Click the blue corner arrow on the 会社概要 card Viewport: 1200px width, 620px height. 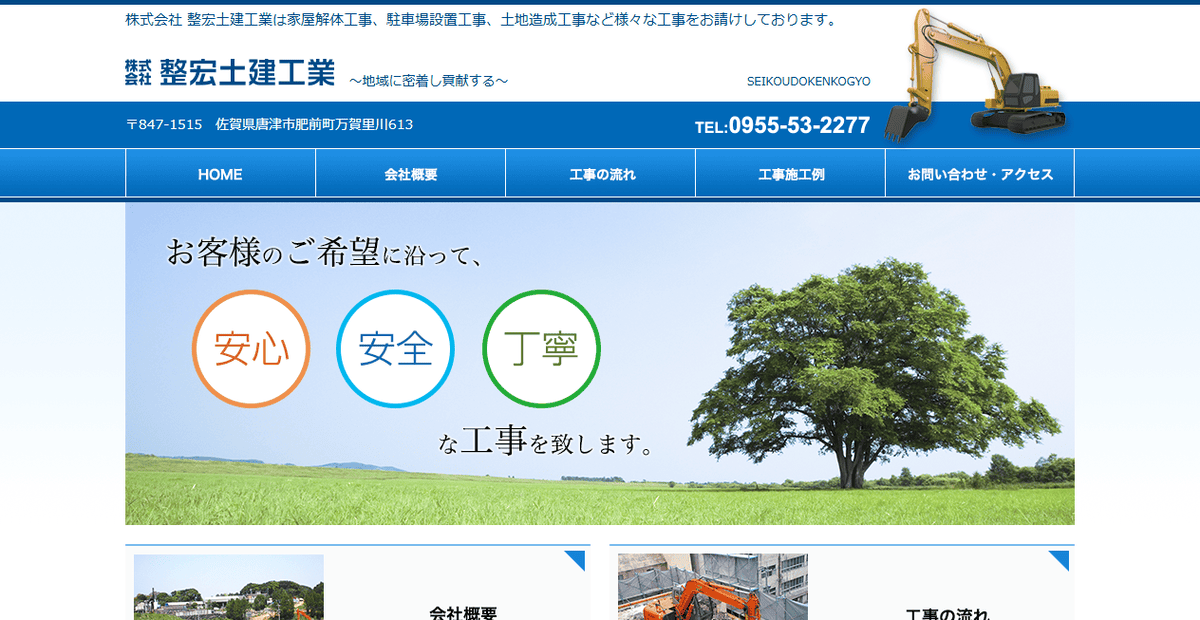coord(578,557)
